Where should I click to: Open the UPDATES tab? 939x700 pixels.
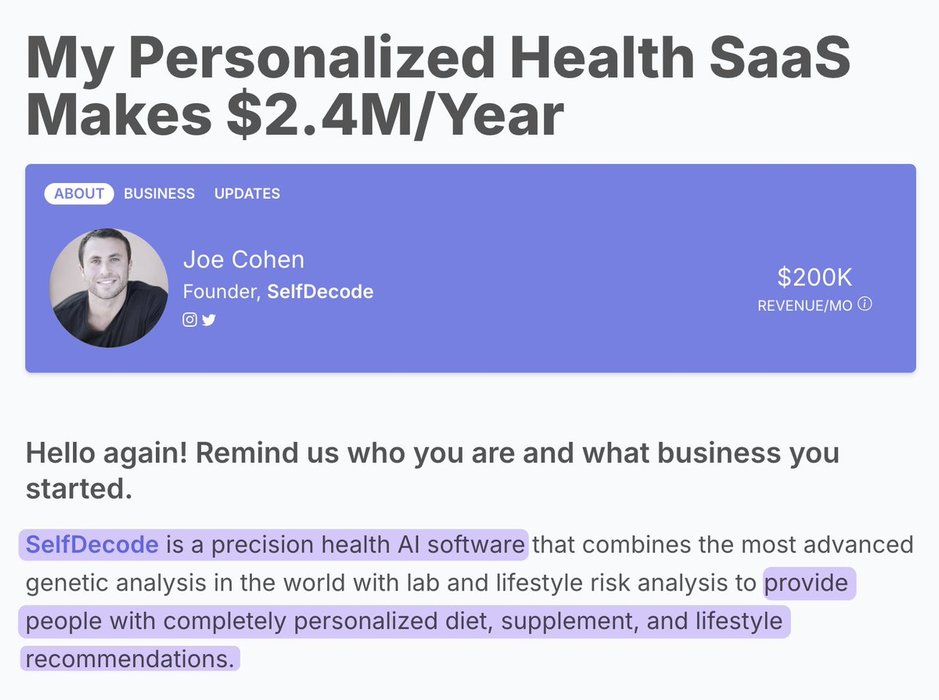[x=247, y=194]
